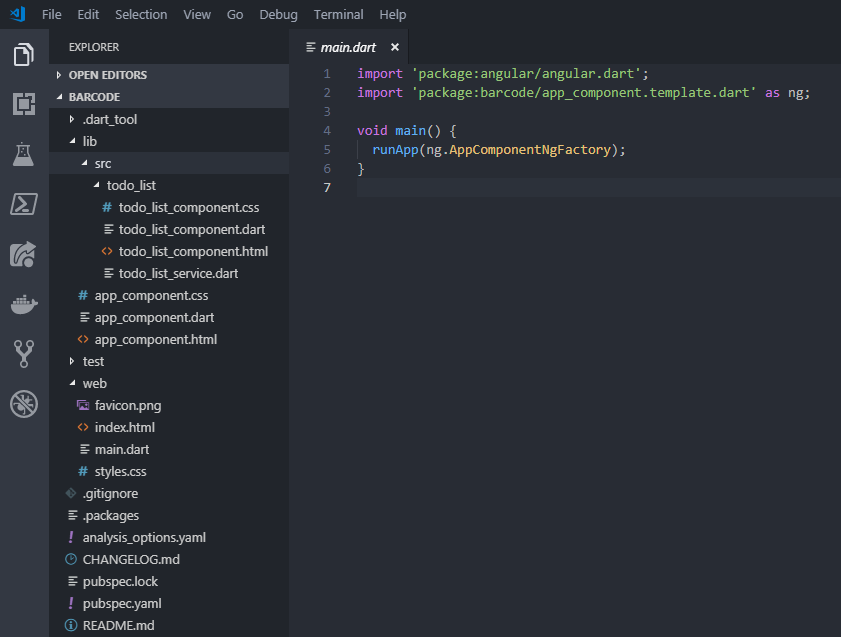Expand the .dart_tool folder
The width and height of the screenshot is (841, 637).
[109, 119]
